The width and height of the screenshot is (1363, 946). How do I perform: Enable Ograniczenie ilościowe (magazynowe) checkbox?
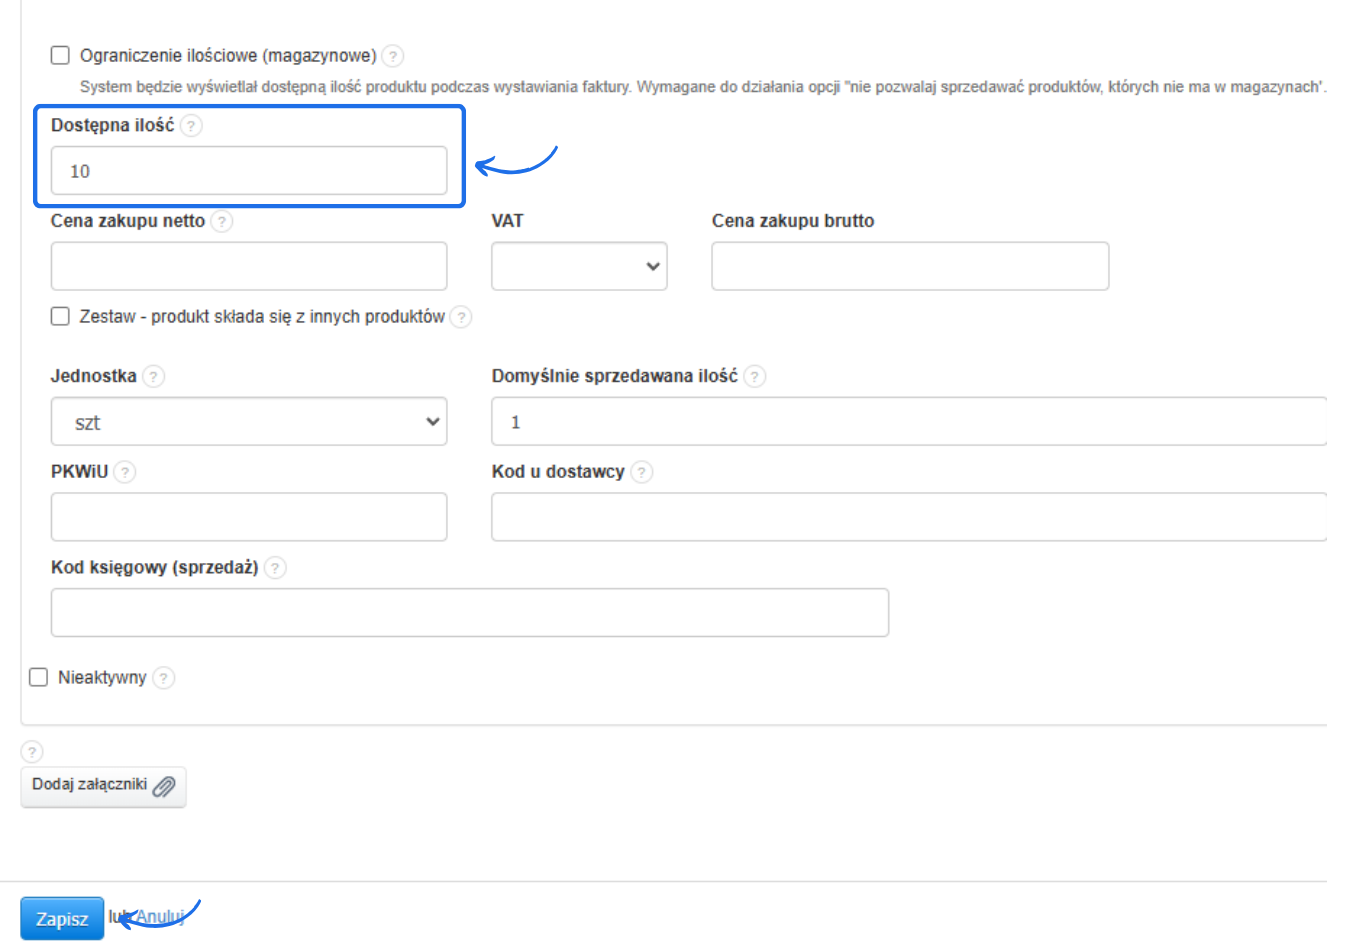pyautogui.click(x=61, y=55)
